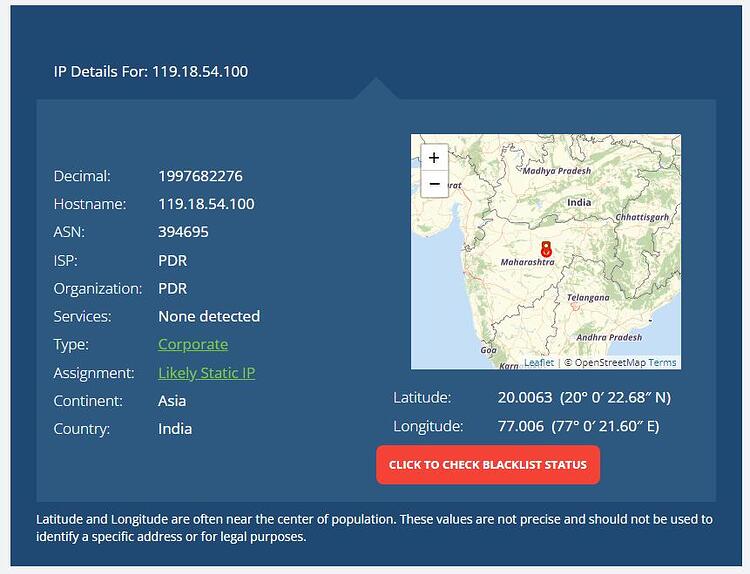The height and width of the screenshot is (574, 750).
Task: Zoom in on the map
Action: [434, 157]
